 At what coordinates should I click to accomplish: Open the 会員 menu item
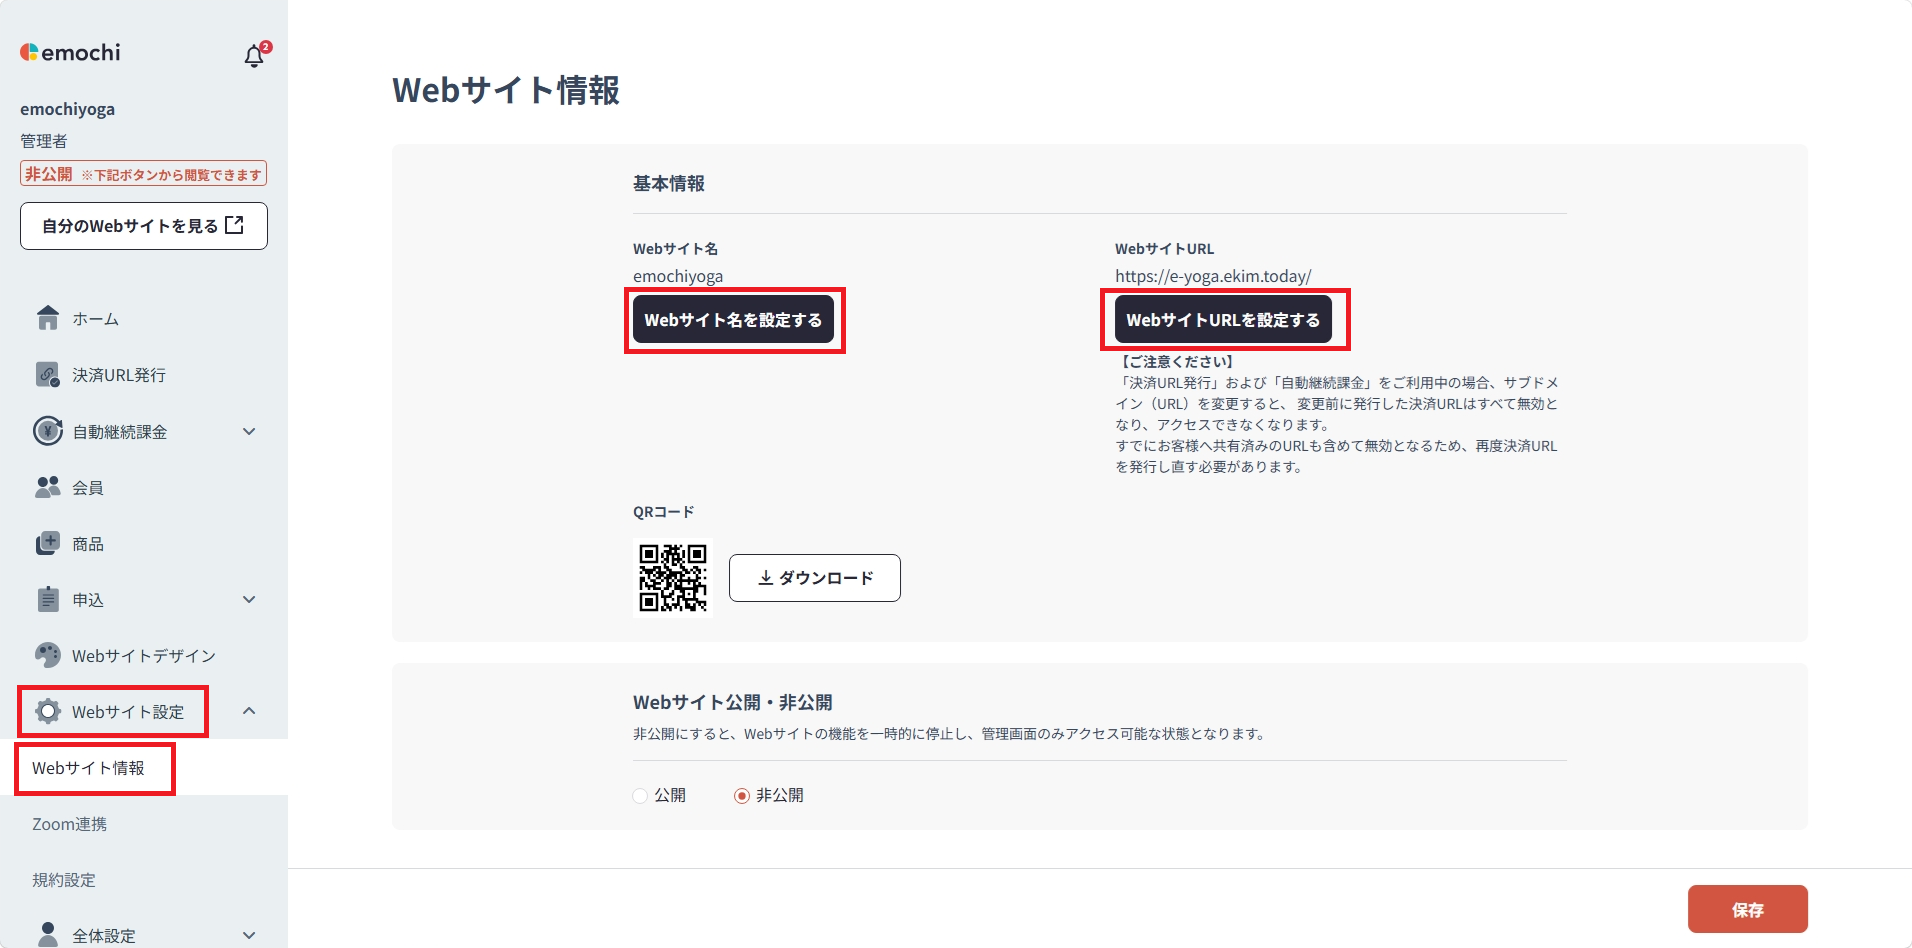144,487
